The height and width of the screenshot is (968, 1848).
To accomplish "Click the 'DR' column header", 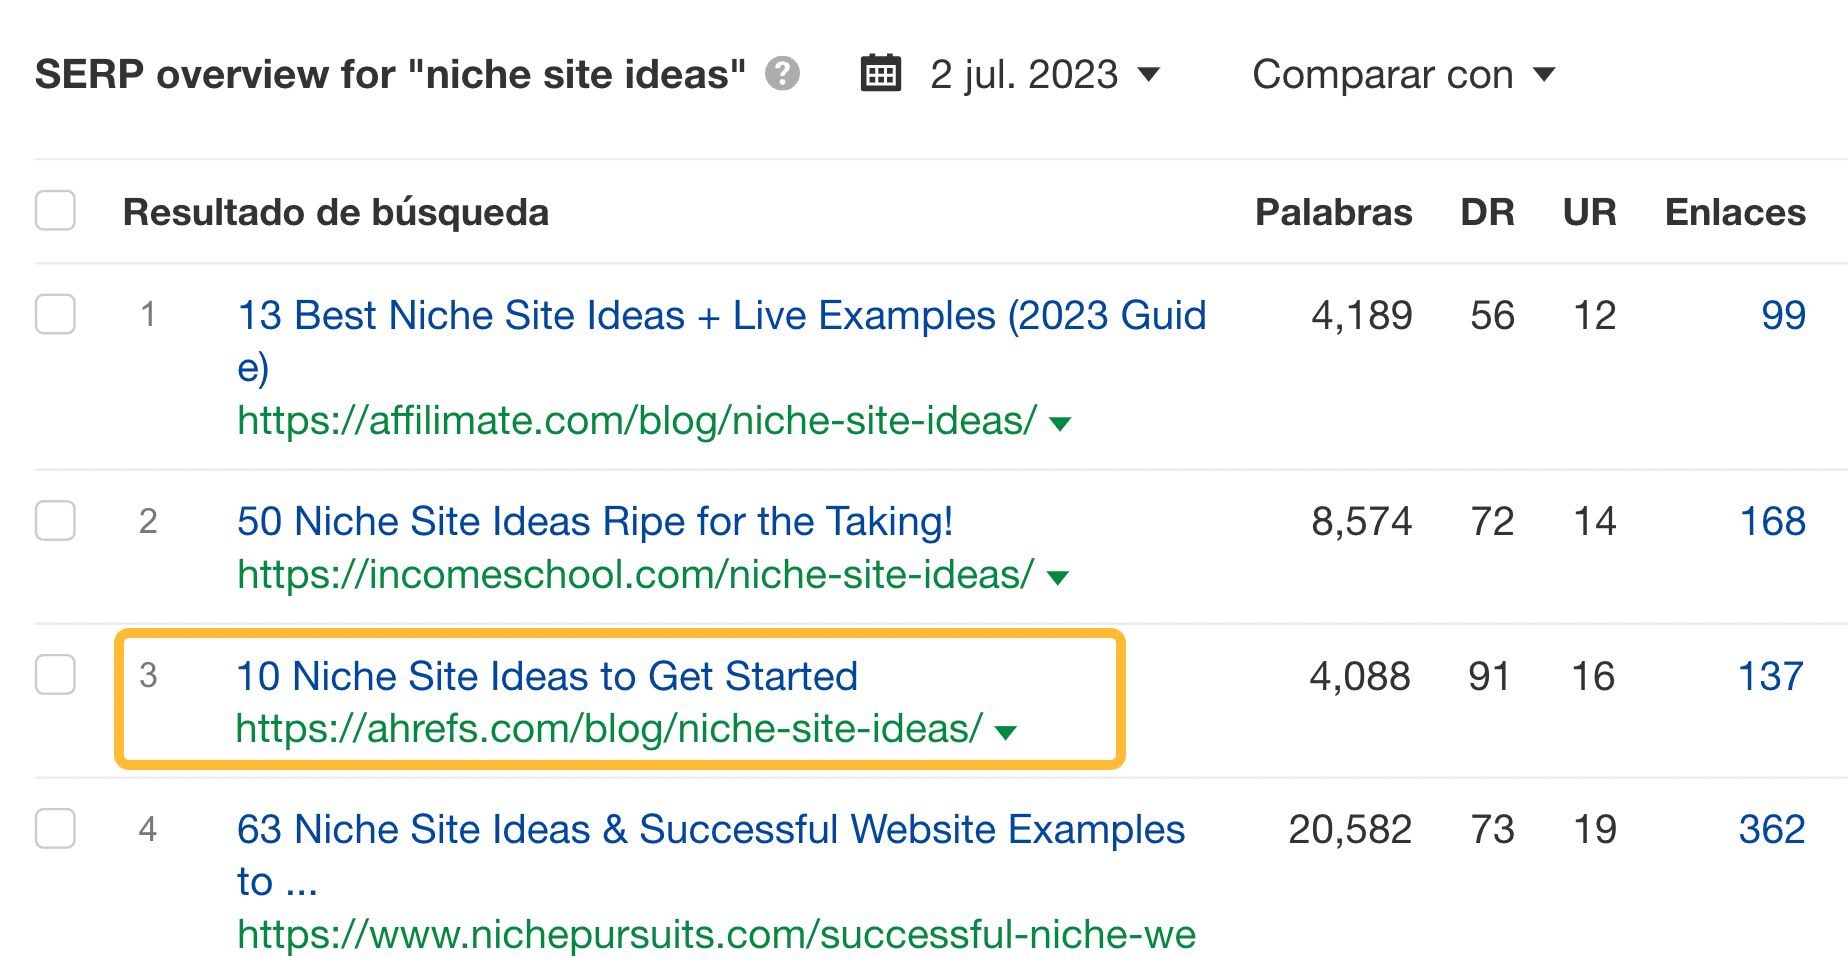I will tap(1486, 211).
